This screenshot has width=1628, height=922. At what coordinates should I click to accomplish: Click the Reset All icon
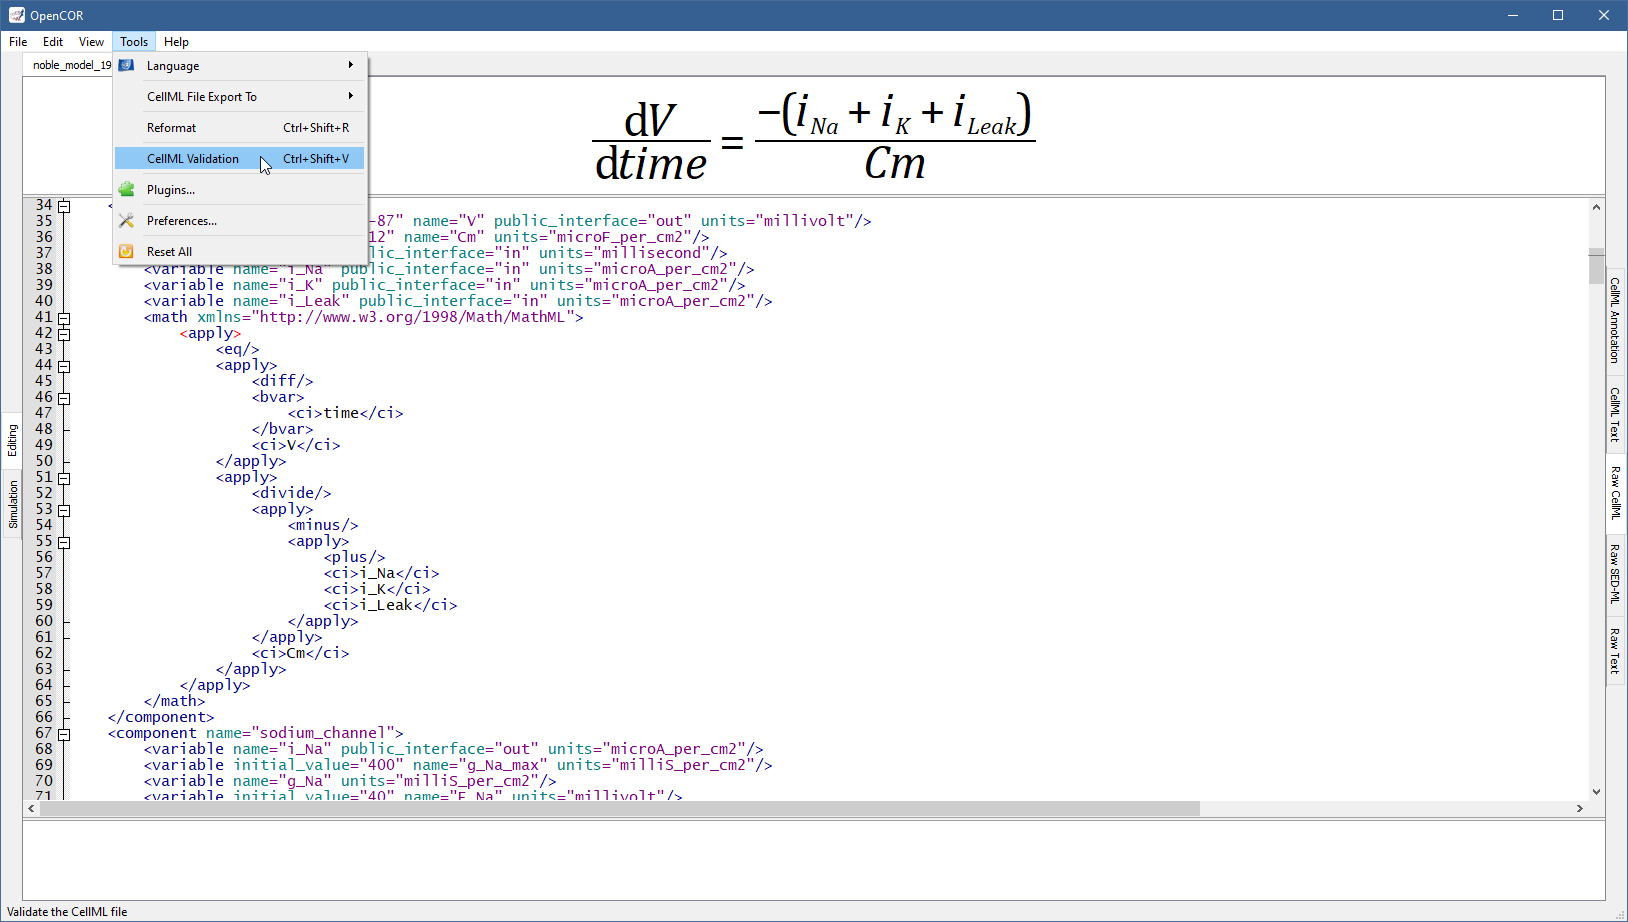point(126,252)
